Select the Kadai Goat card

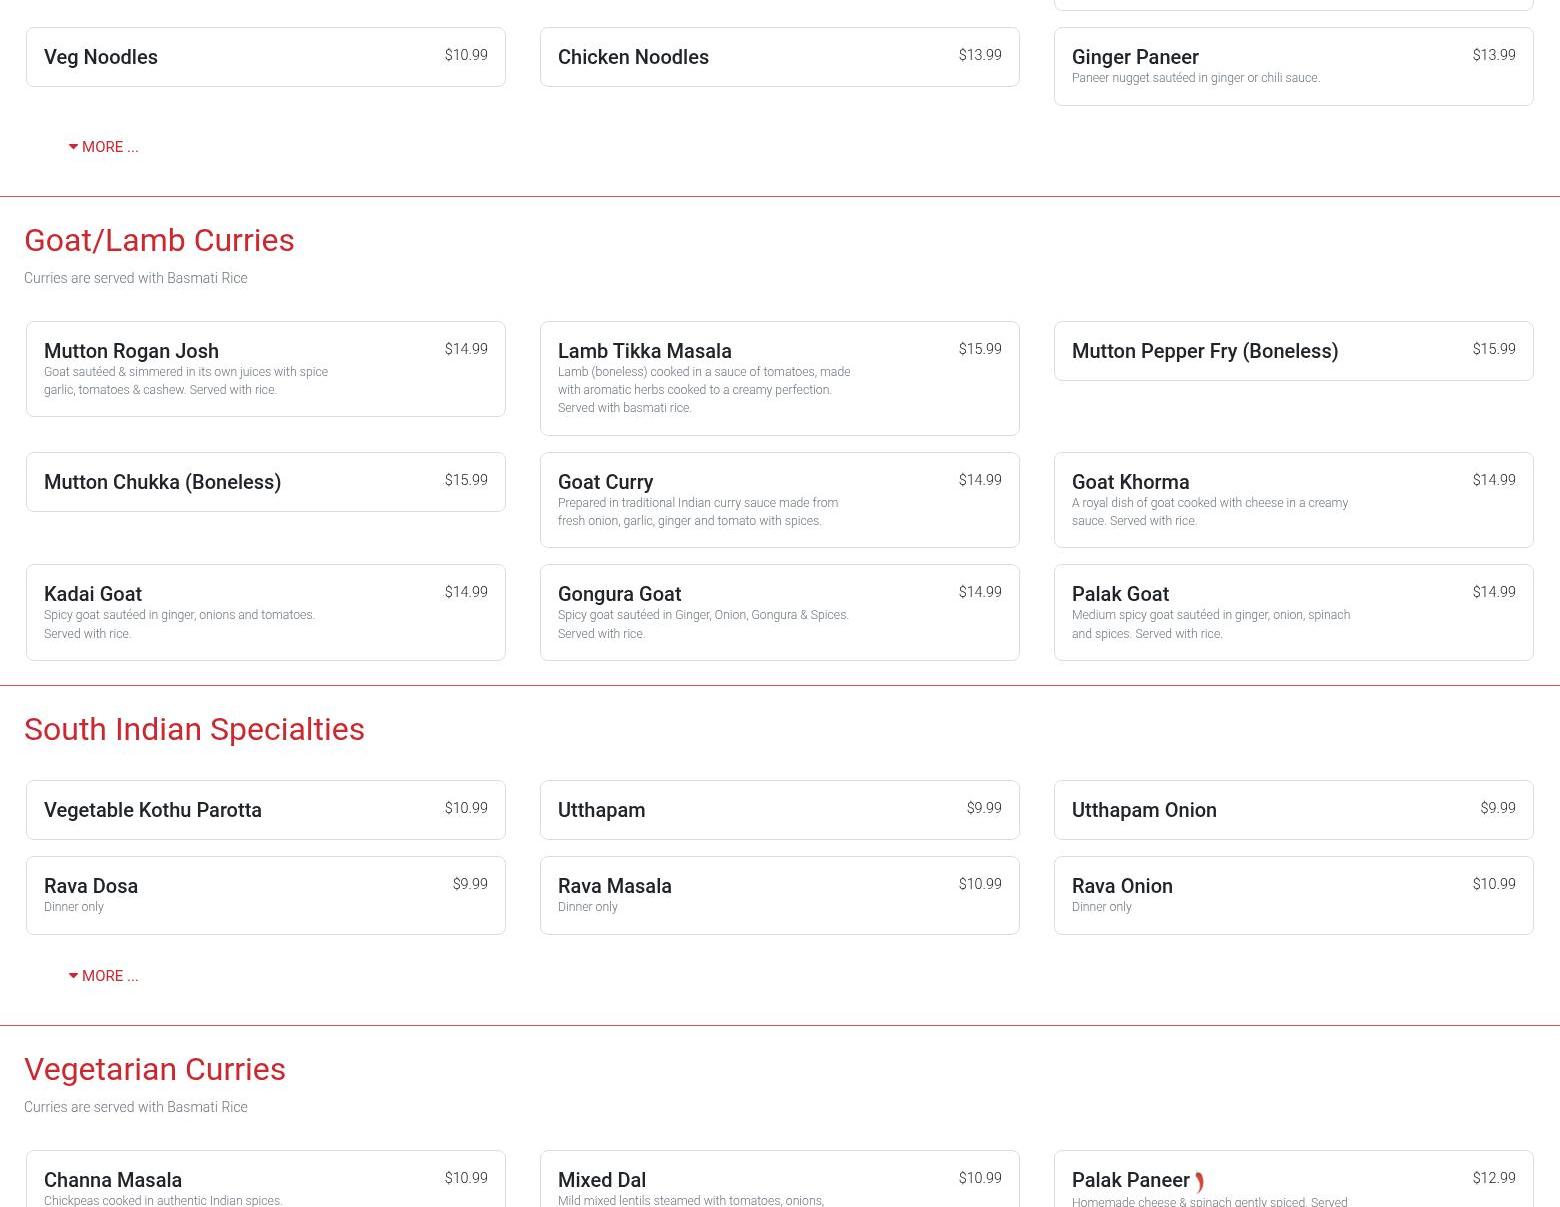tap(265, 612)
